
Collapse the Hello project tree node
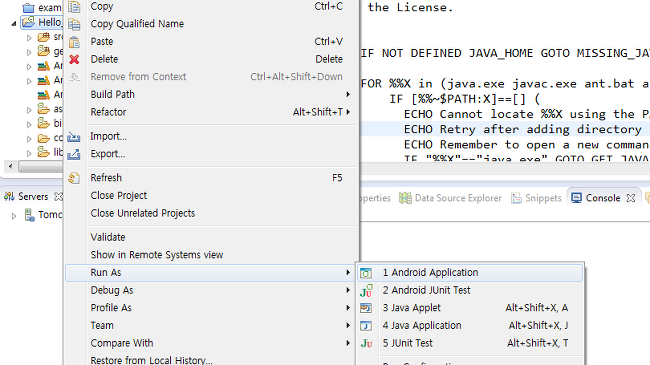14,23
